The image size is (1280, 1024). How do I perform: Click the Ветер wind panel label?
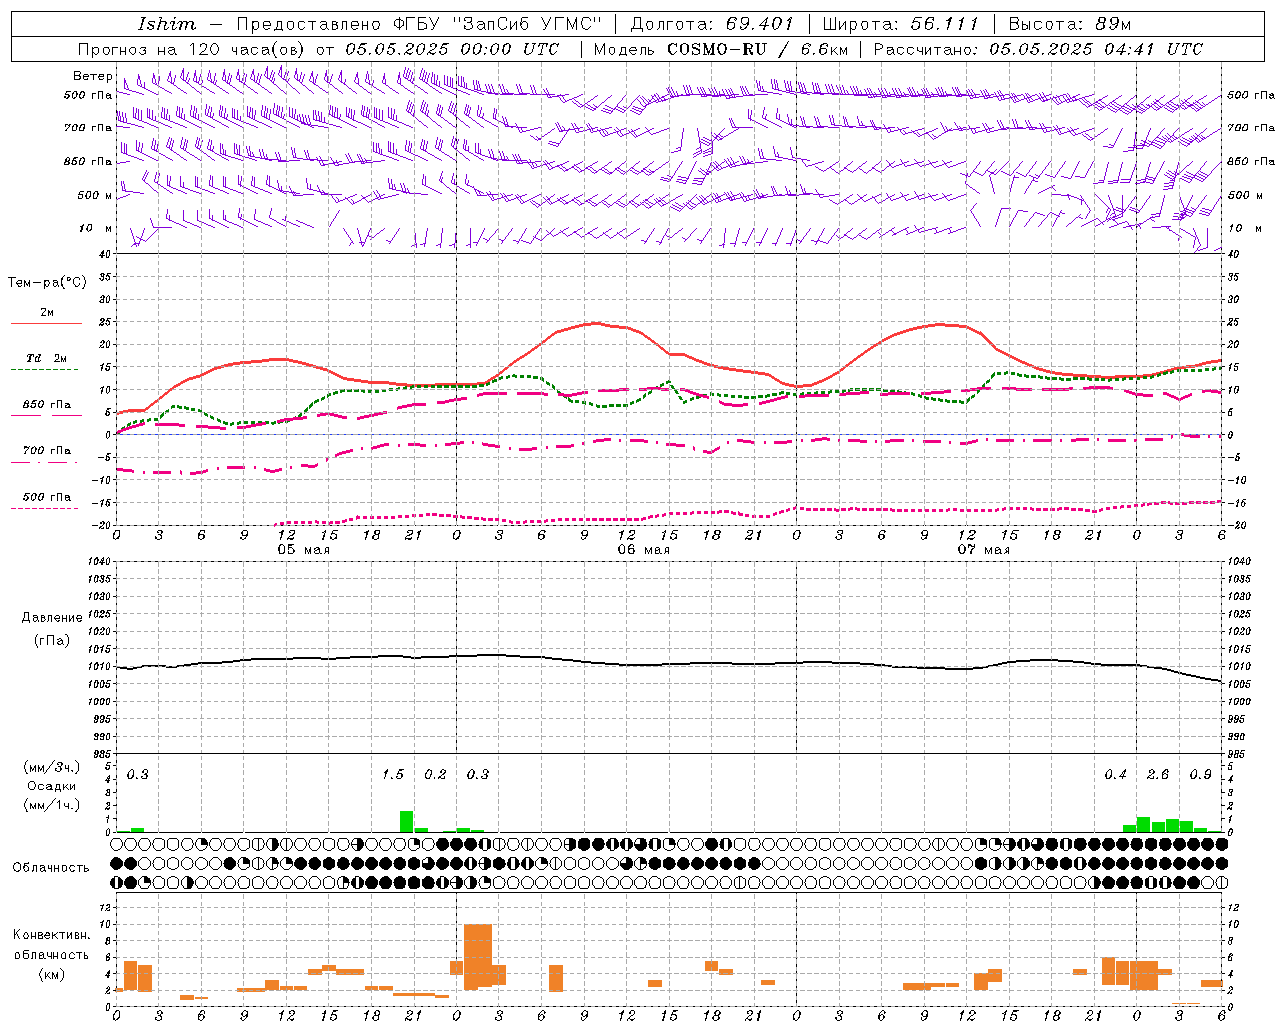coord(92,76)
